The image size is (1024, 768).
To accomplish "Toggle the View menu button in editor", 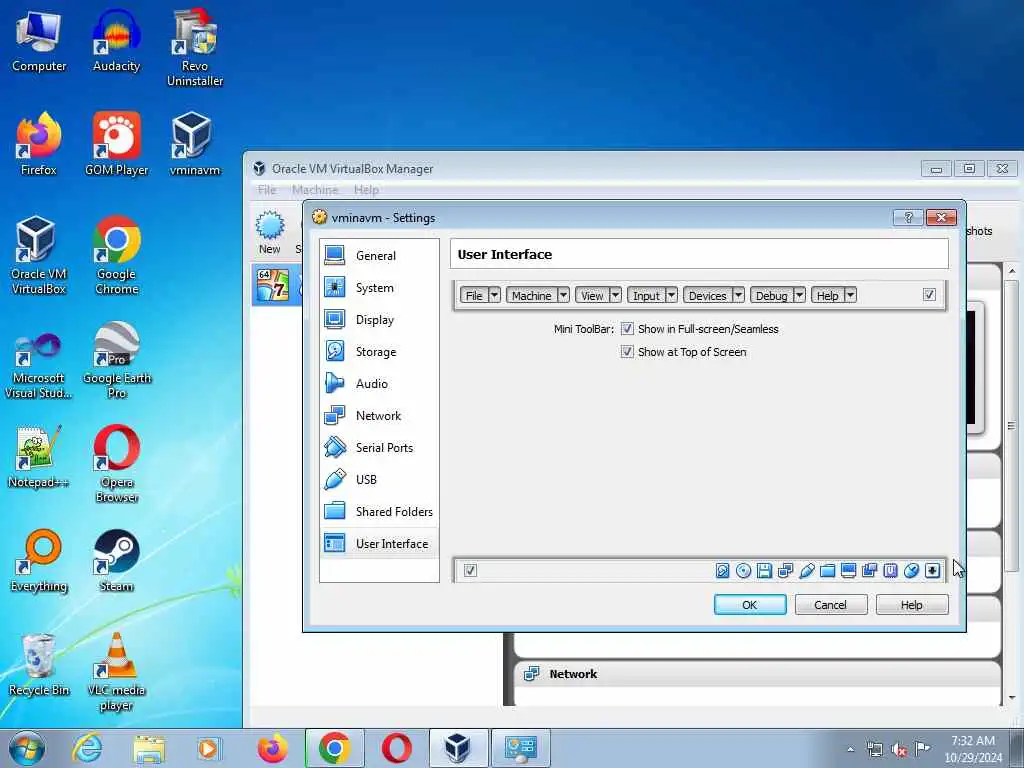I will click(x=592, y=295).
